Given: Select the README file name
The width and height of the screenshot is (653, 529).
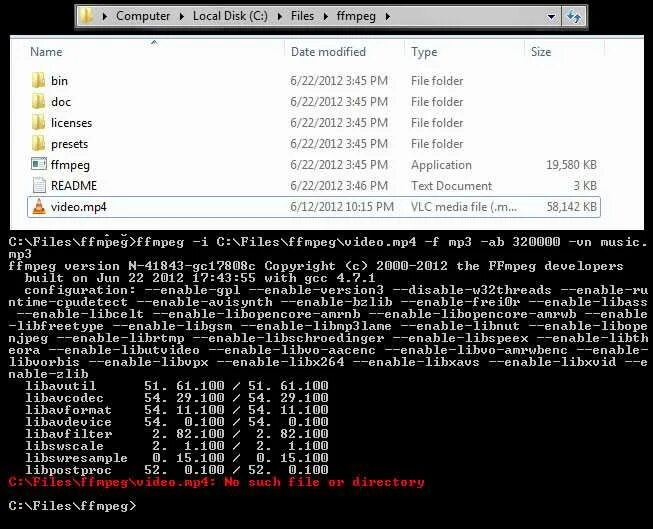Looking at the screenshot, I should coord(74,185).
